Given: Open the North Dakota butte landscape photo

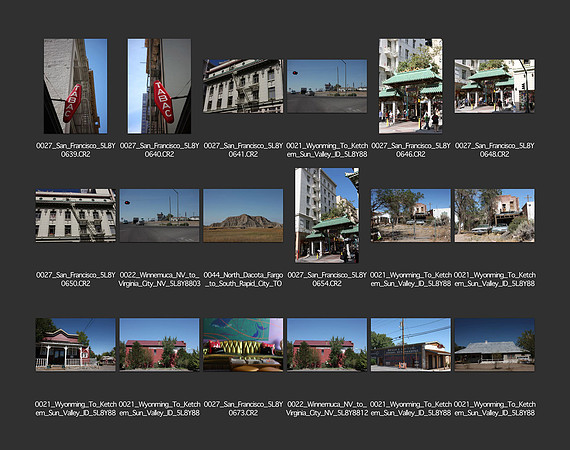Looking at the screenshot, I should point(243,215).
